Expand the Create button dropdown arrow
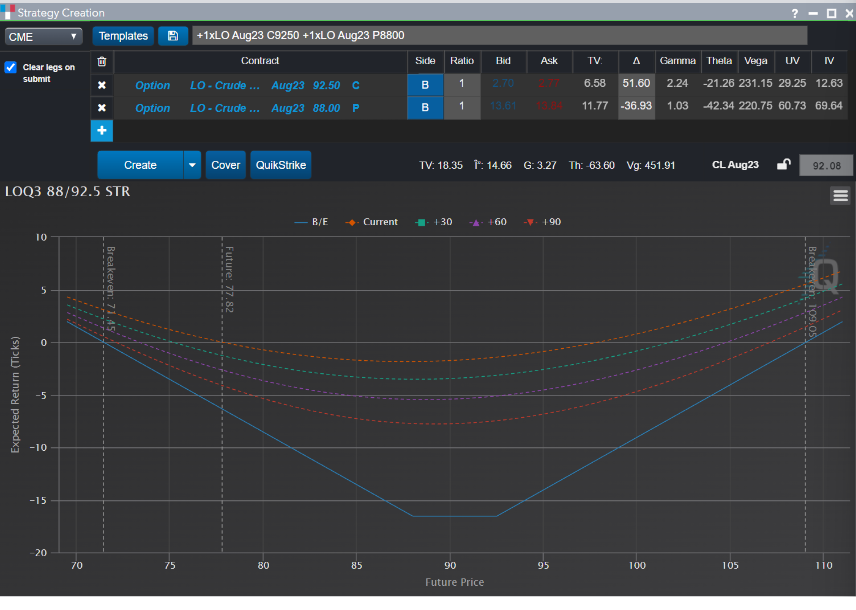This screenshot has height=610, width=856. coord(192,165)
